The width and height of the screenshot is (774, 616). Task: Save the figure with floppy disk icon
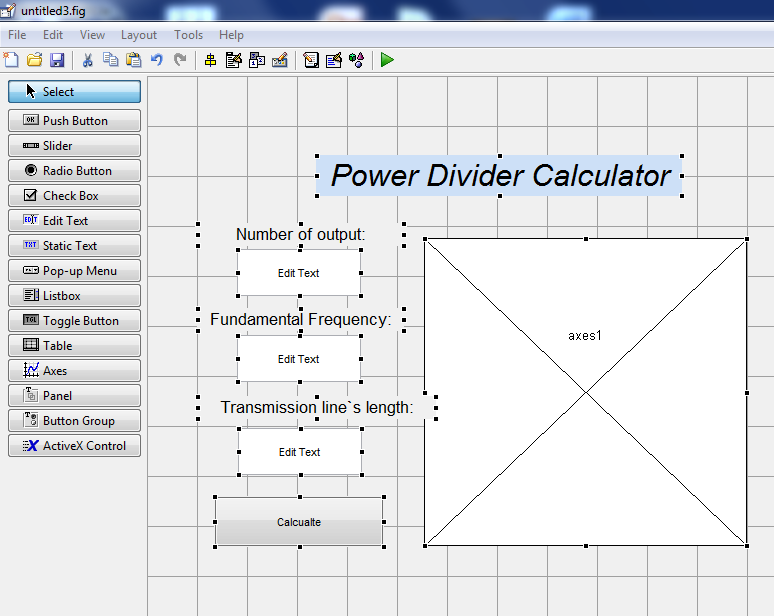(57, 60)
